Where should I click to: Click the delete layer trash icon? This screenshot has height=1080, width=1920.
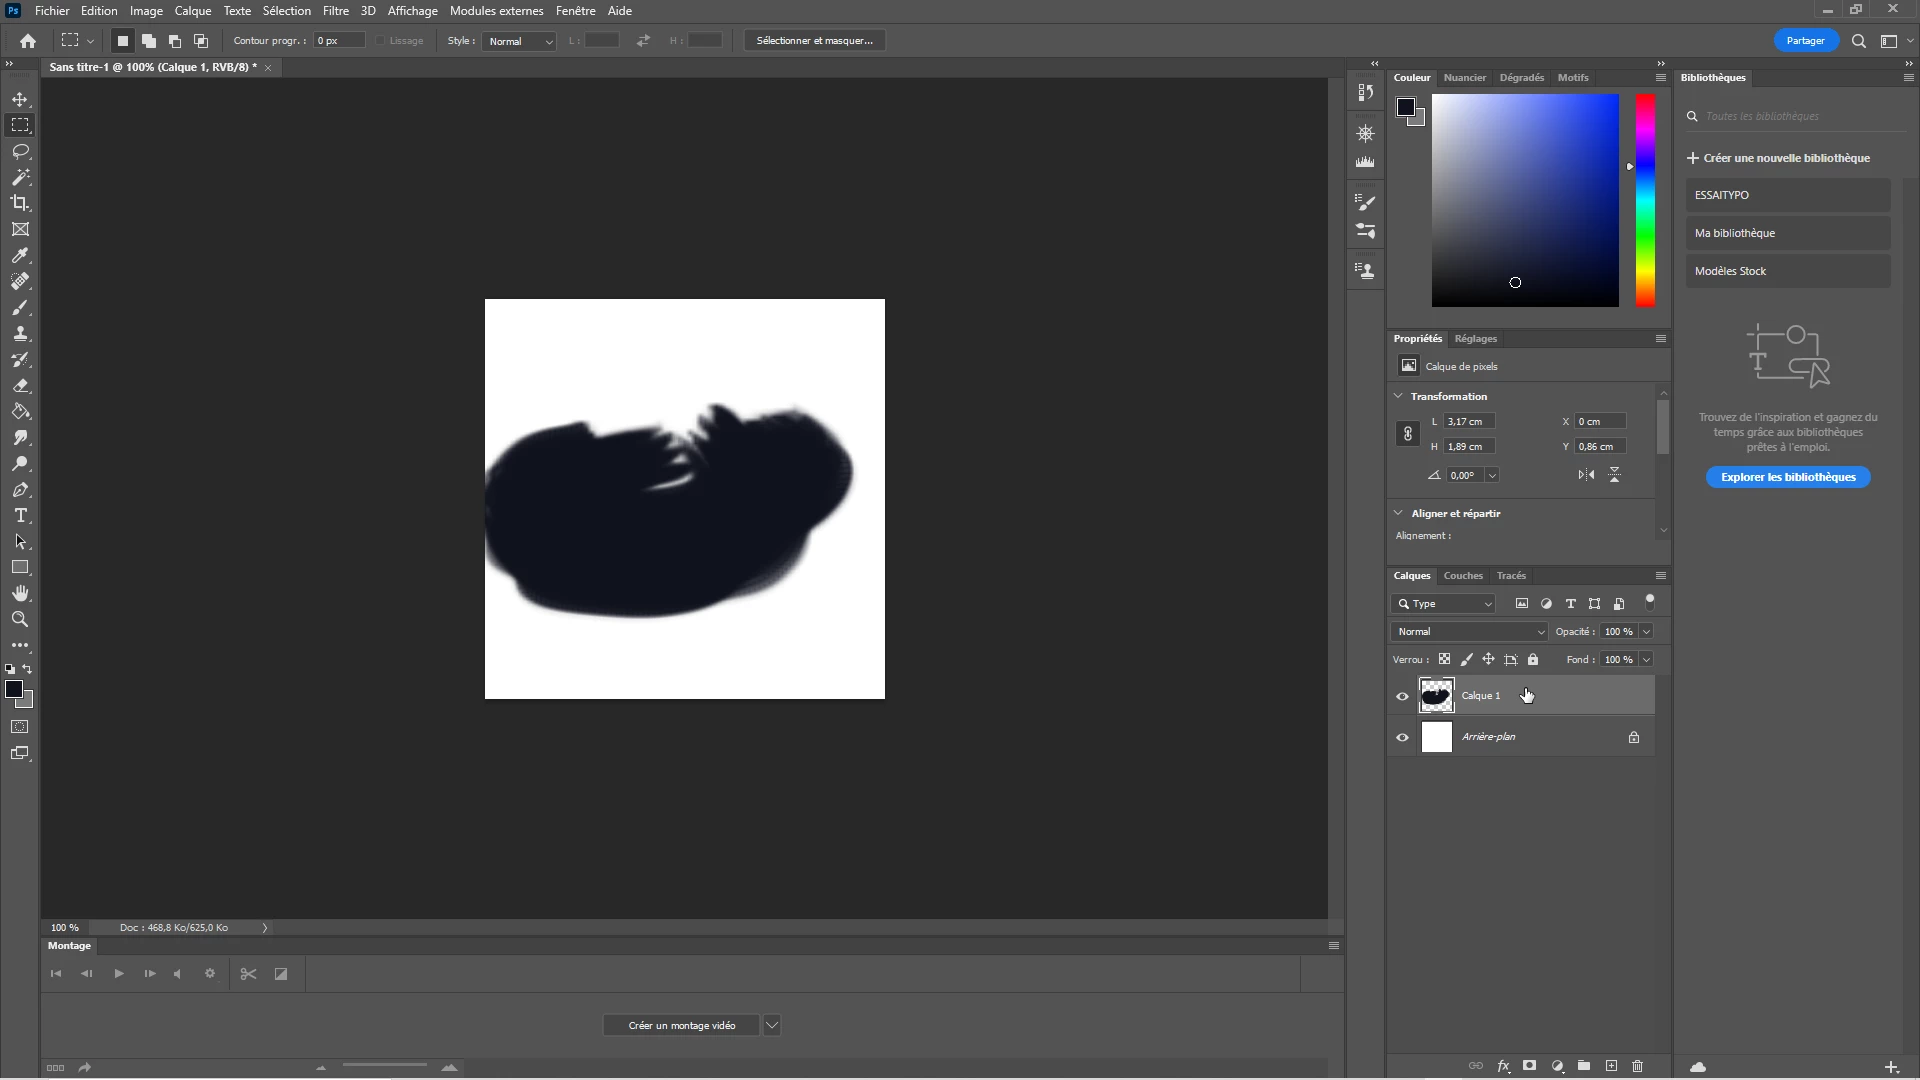tap(1637, 1066)
